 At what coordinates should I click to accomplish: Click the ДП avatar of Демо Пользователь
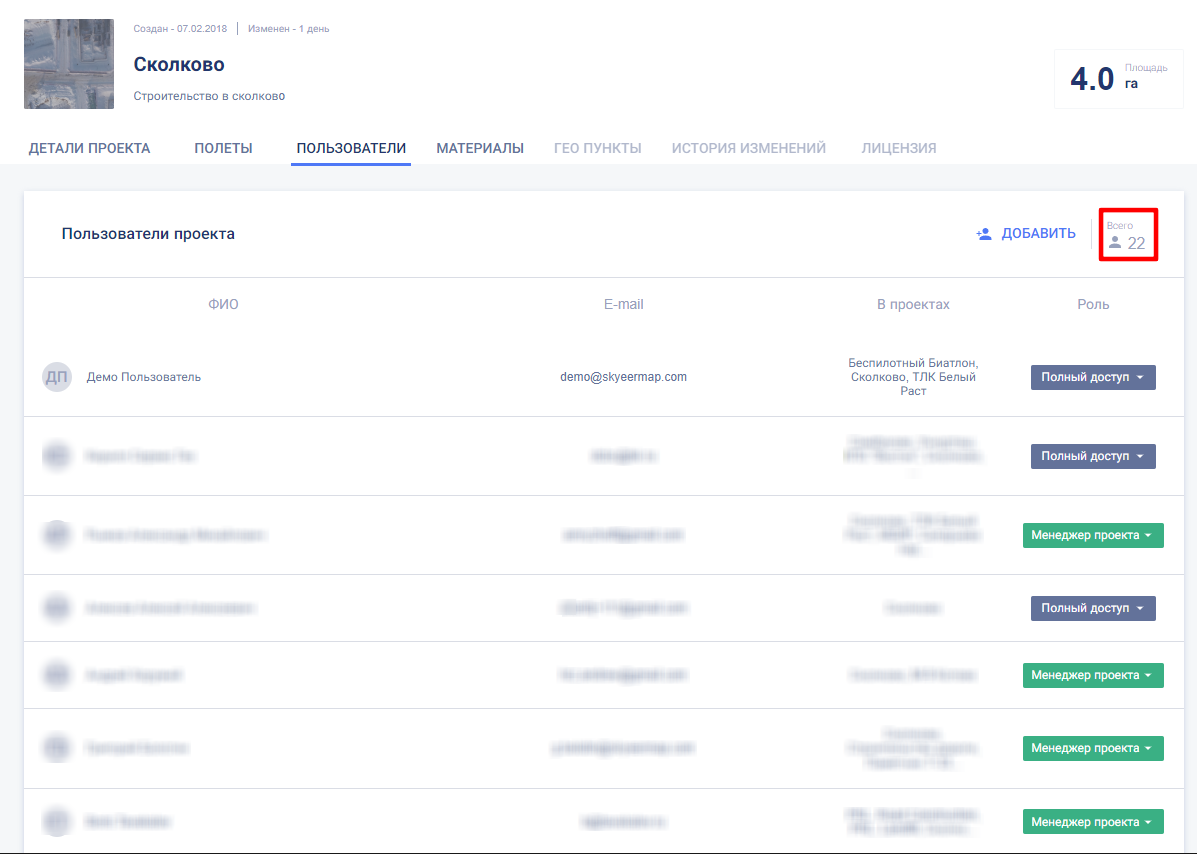point(57,377)
